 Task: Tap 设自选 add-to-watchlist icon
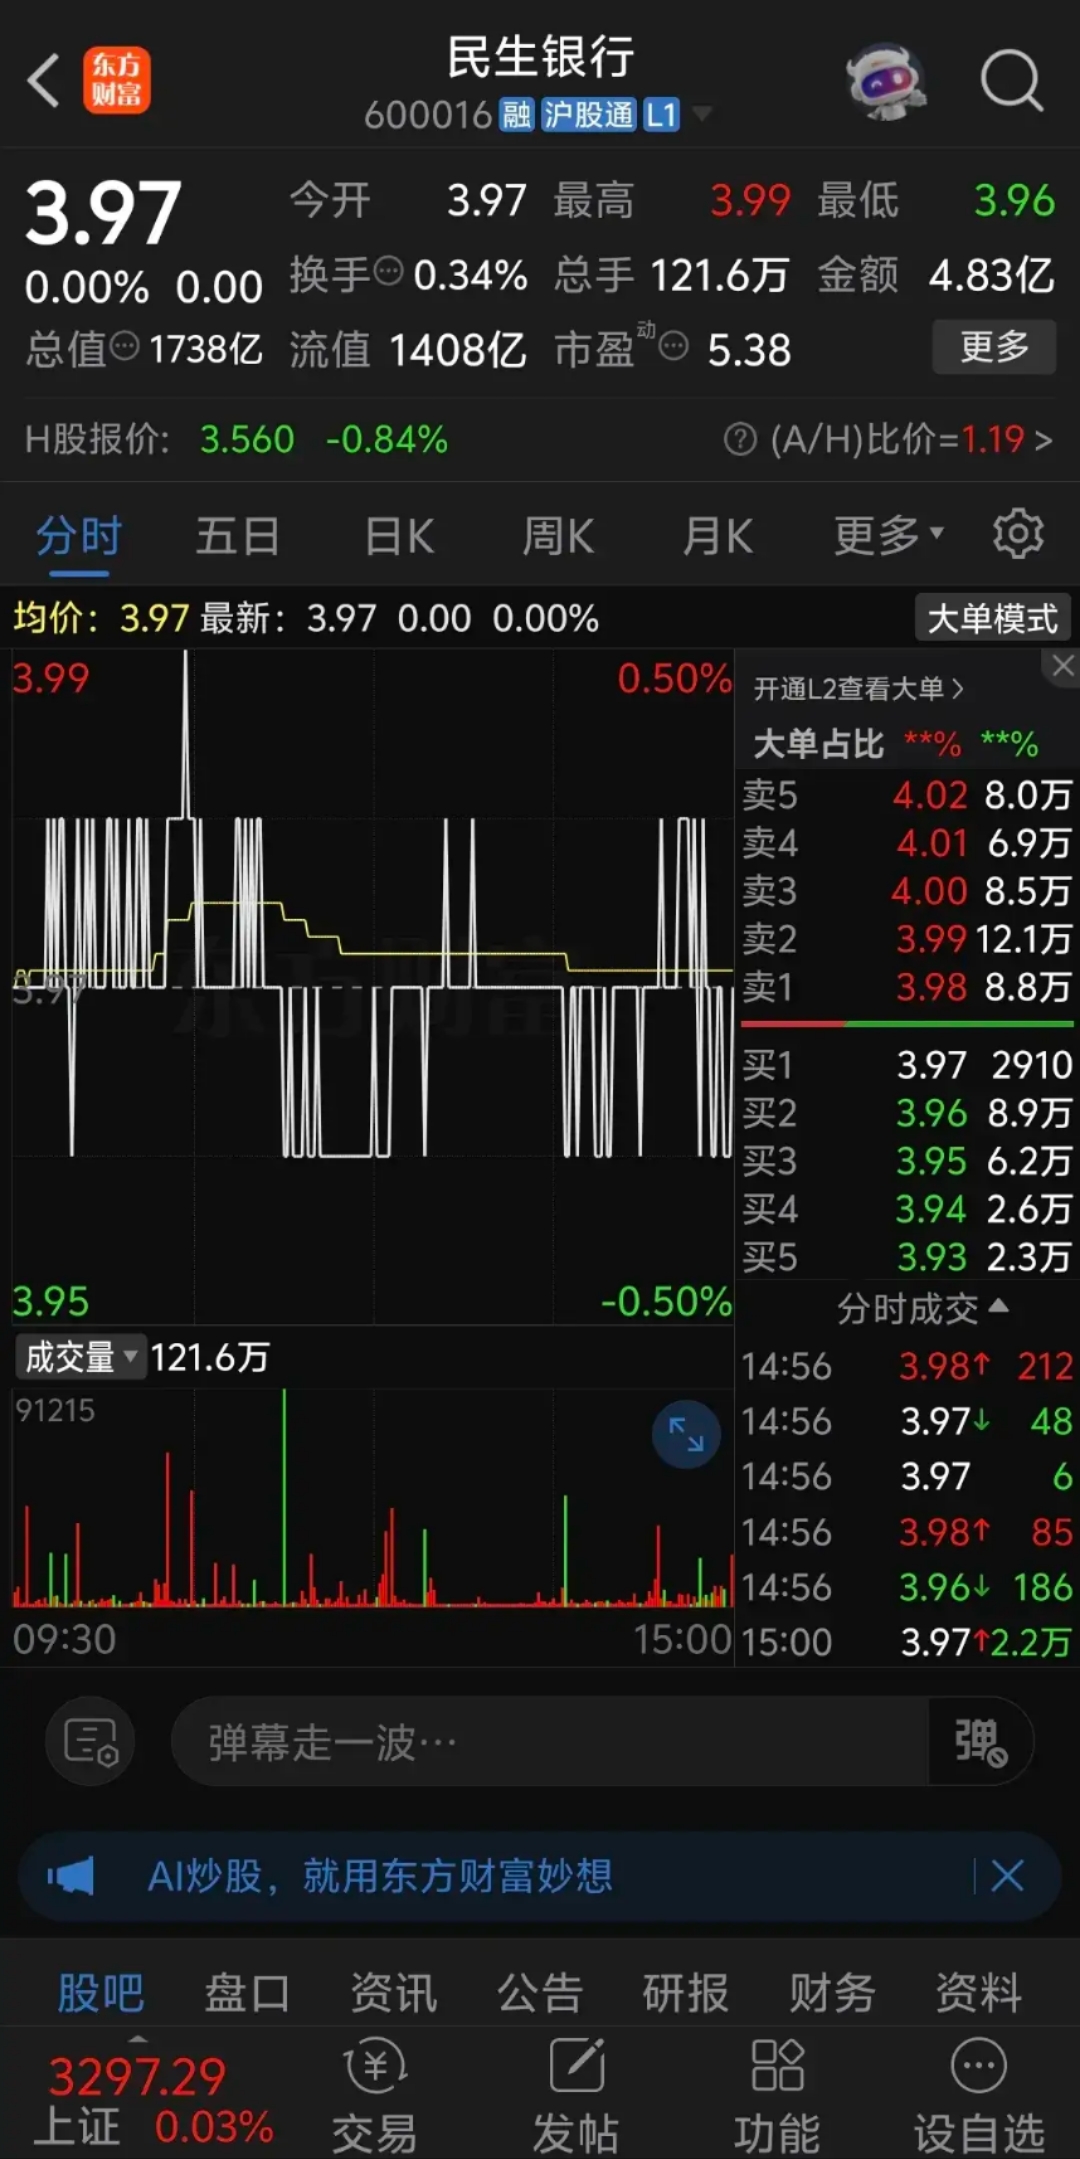(x=979, y=2095)
